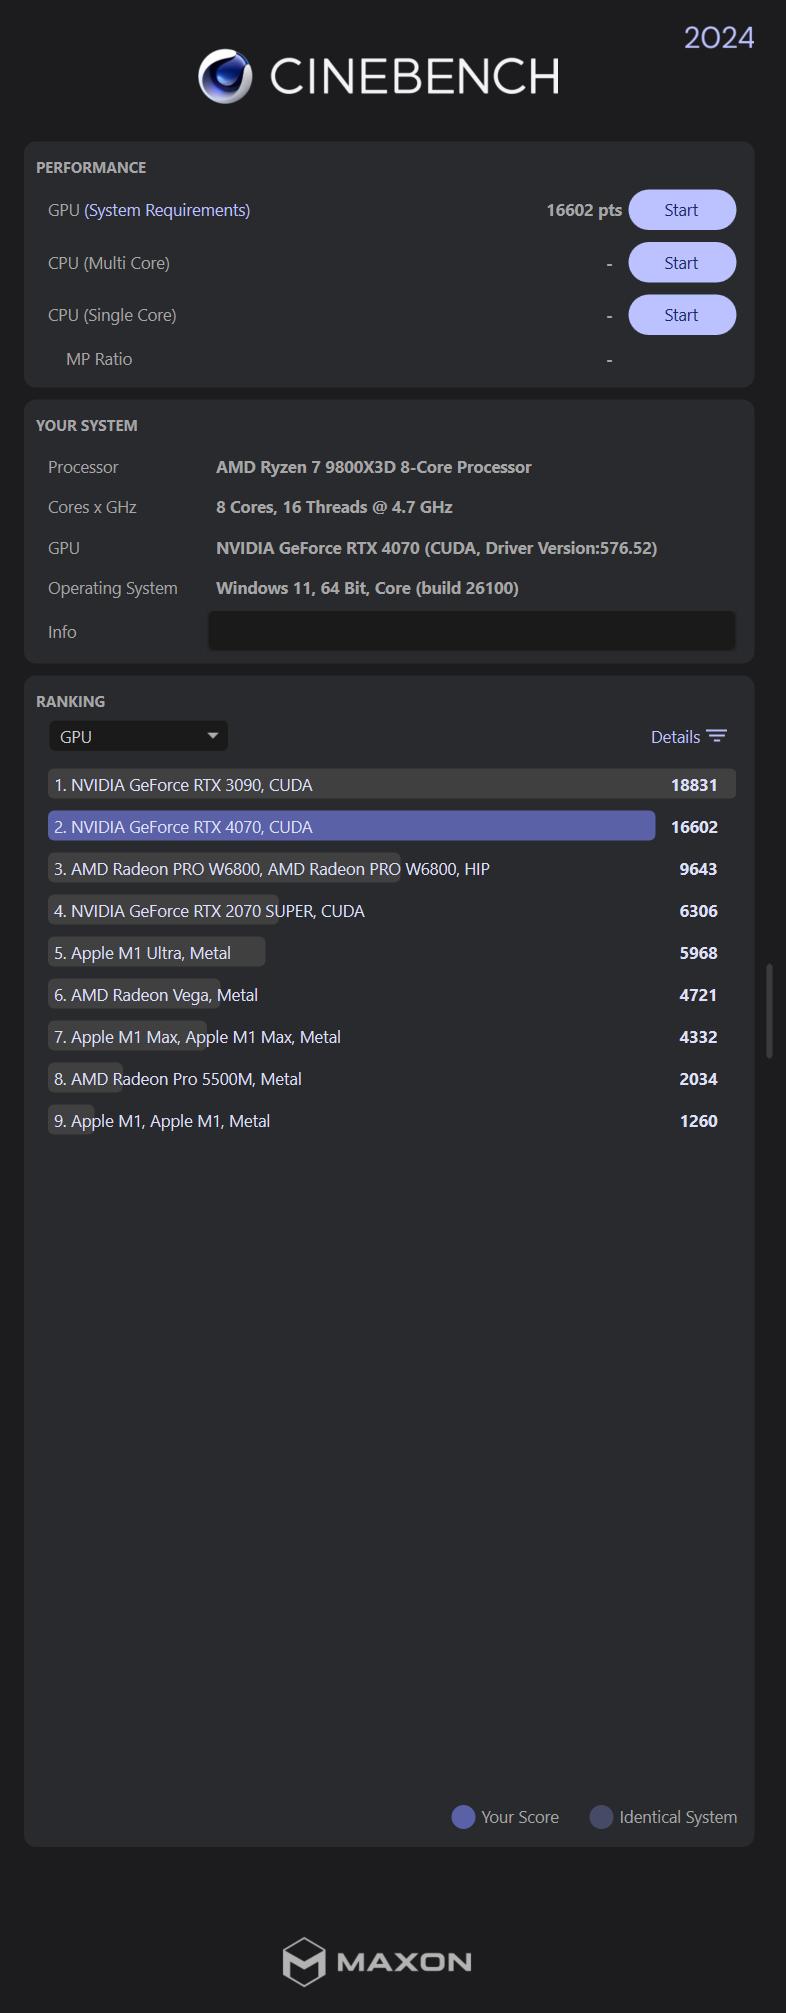Click the Identical System legend dot

(601, 1817)
